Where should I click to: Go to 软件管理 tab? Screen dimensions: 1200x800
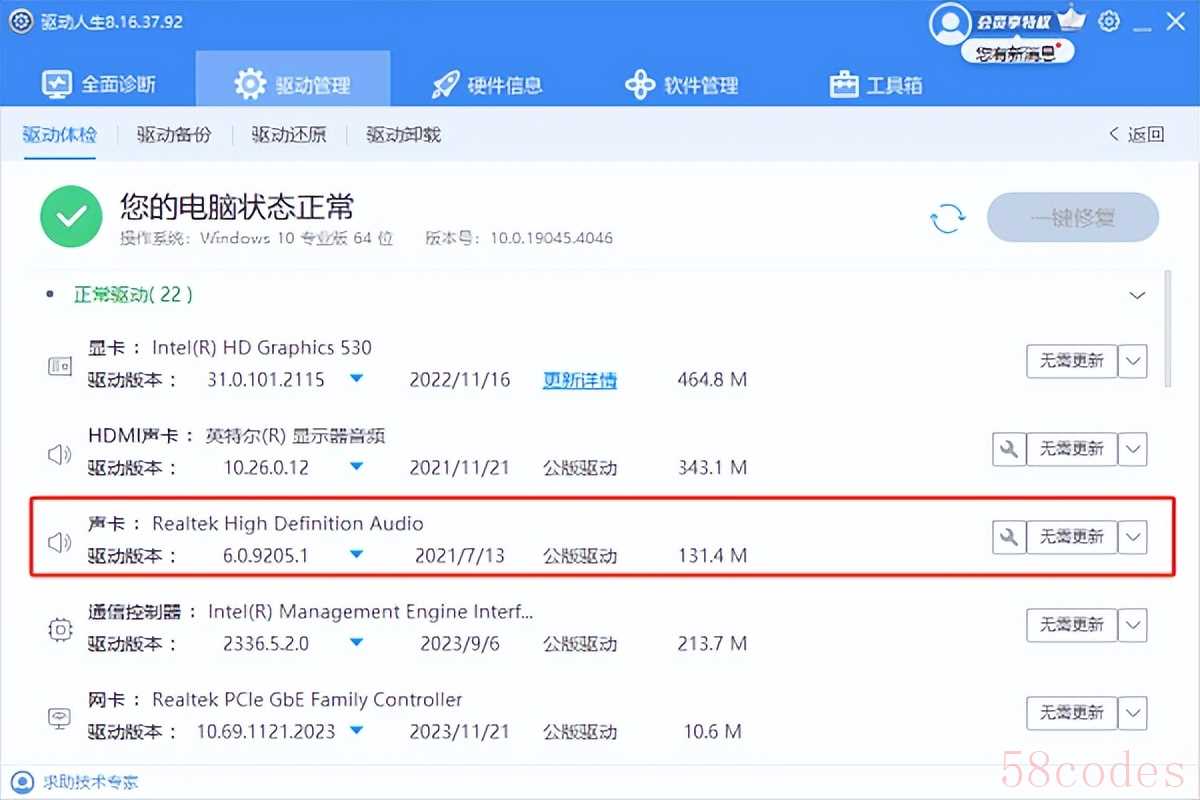(x=682, y=84)
